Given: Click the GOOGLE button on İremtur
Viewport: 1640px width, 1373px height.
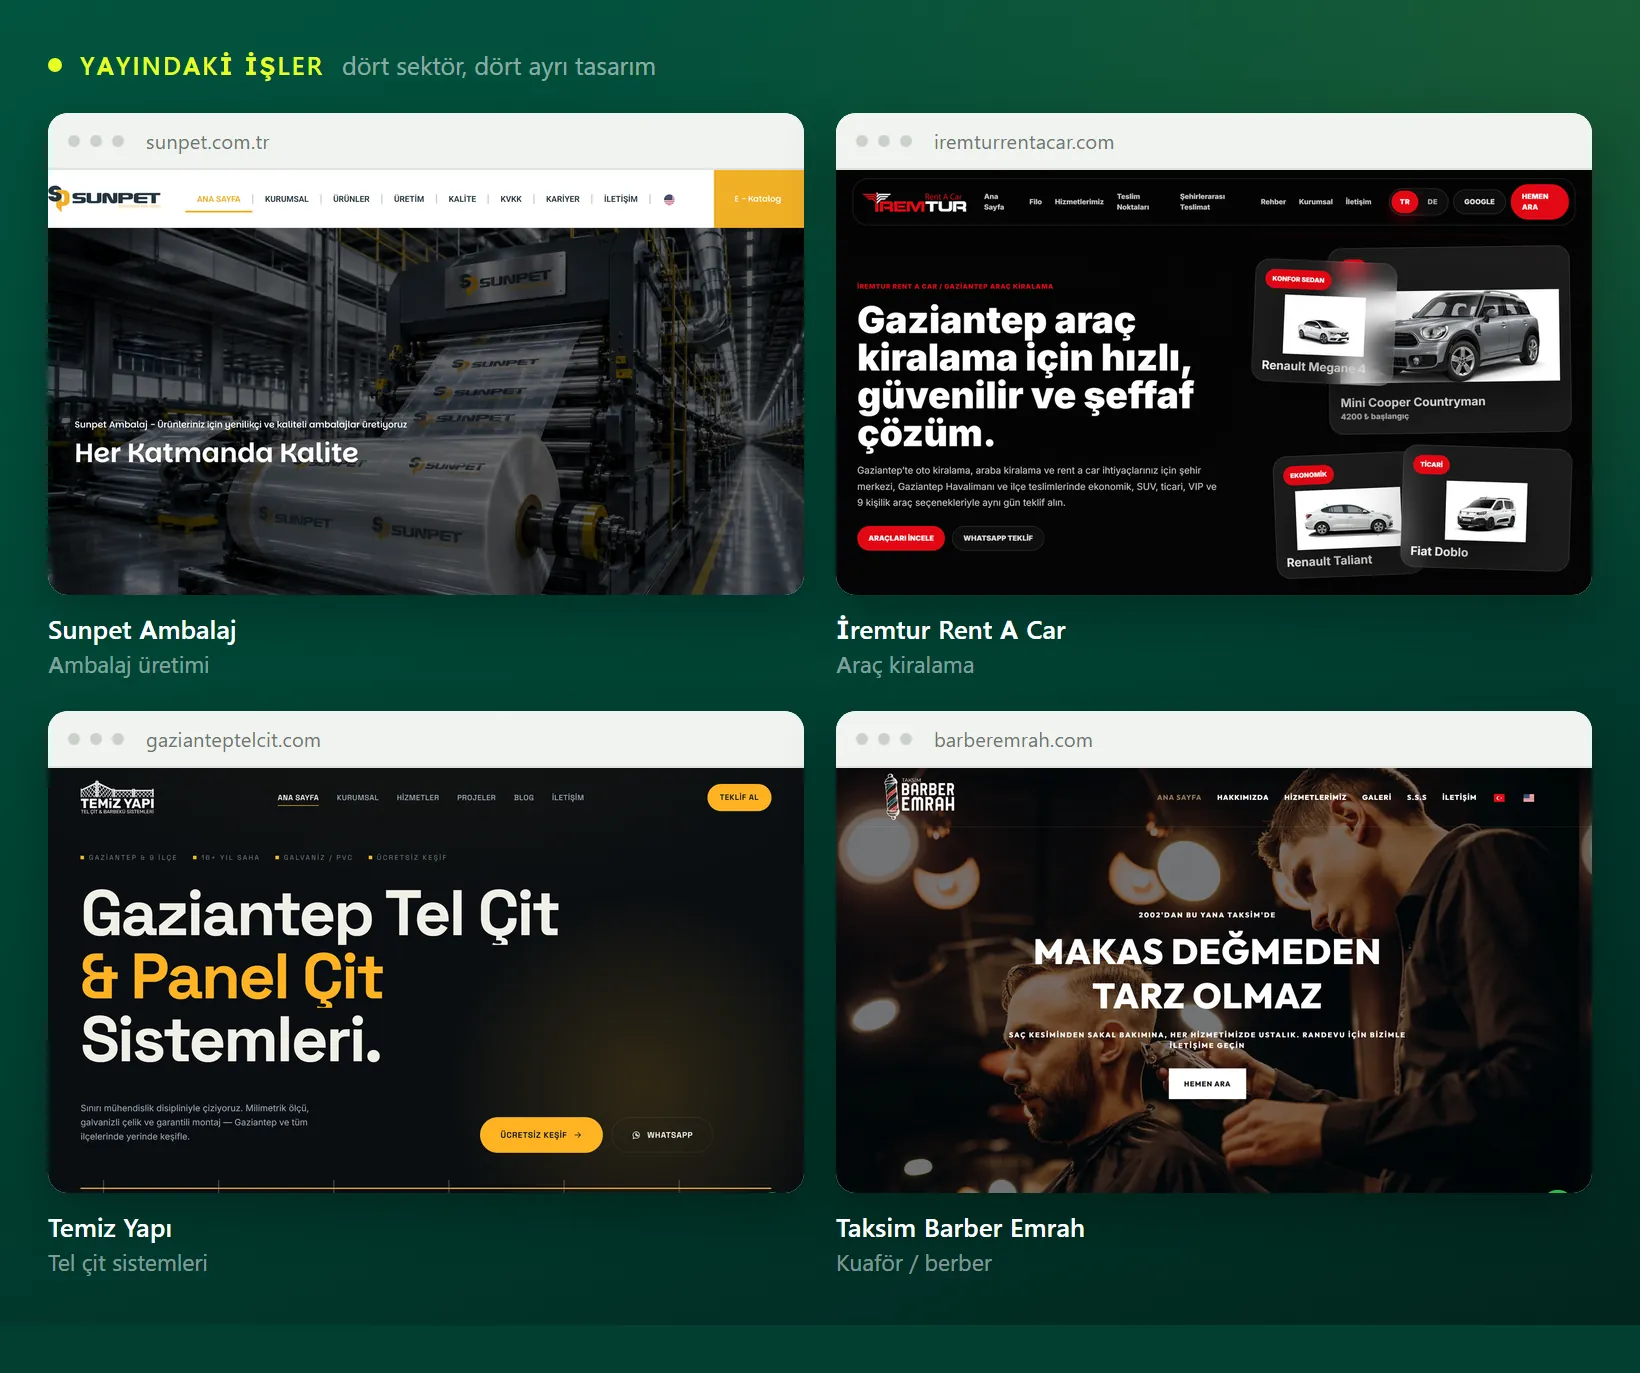Looking at the screenshot, I should (1479, 202).
